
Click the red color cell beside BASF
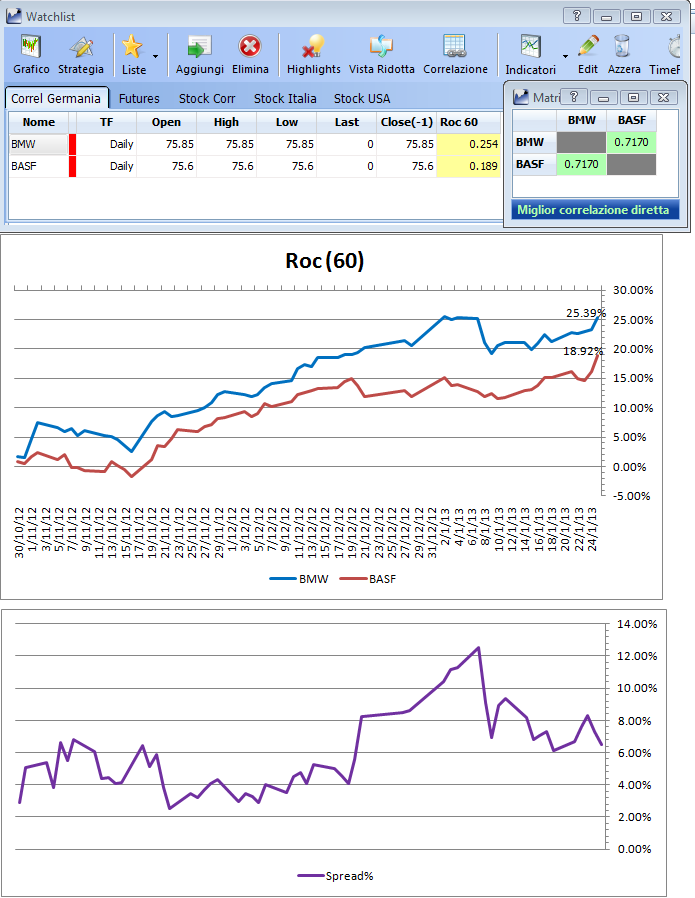point(72,166)
